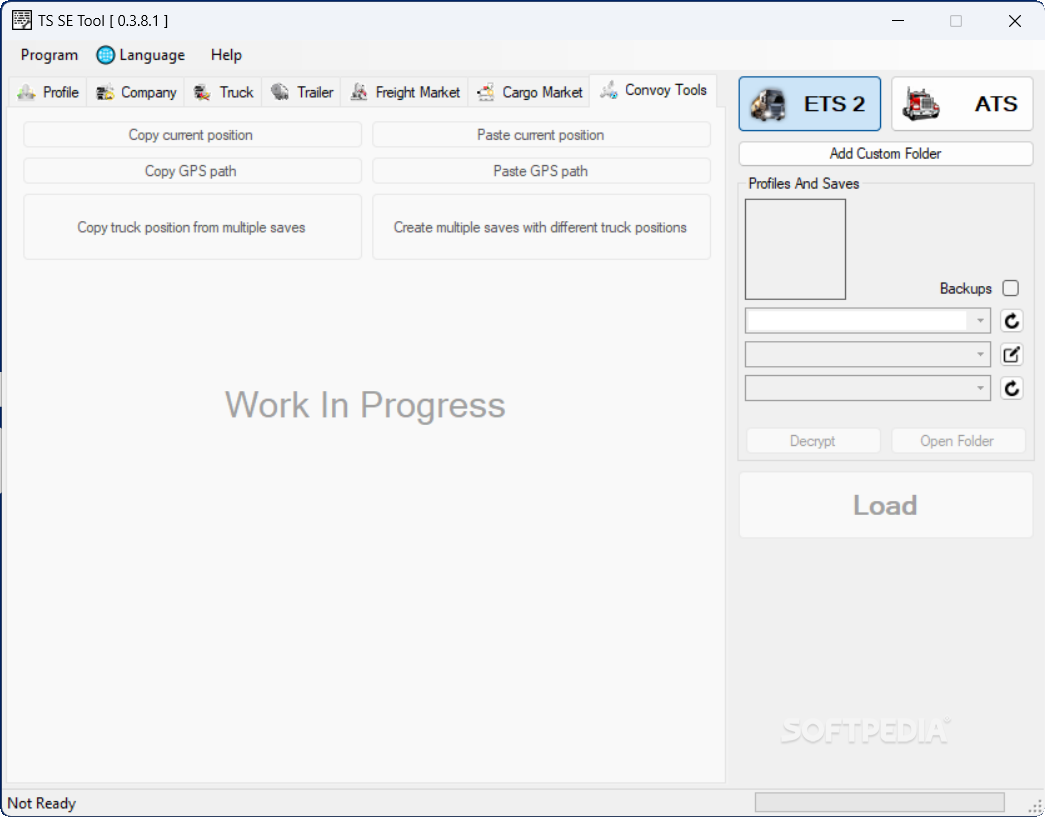Select the Convoy Tools tab
Screen dimensions: 1045x817
[653, 90]
